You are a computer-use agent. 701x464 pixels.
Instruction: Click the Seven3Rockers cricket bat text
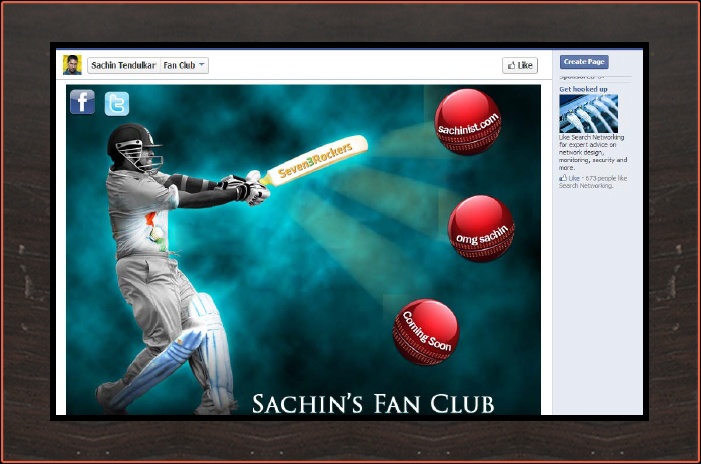pos(315,160)
